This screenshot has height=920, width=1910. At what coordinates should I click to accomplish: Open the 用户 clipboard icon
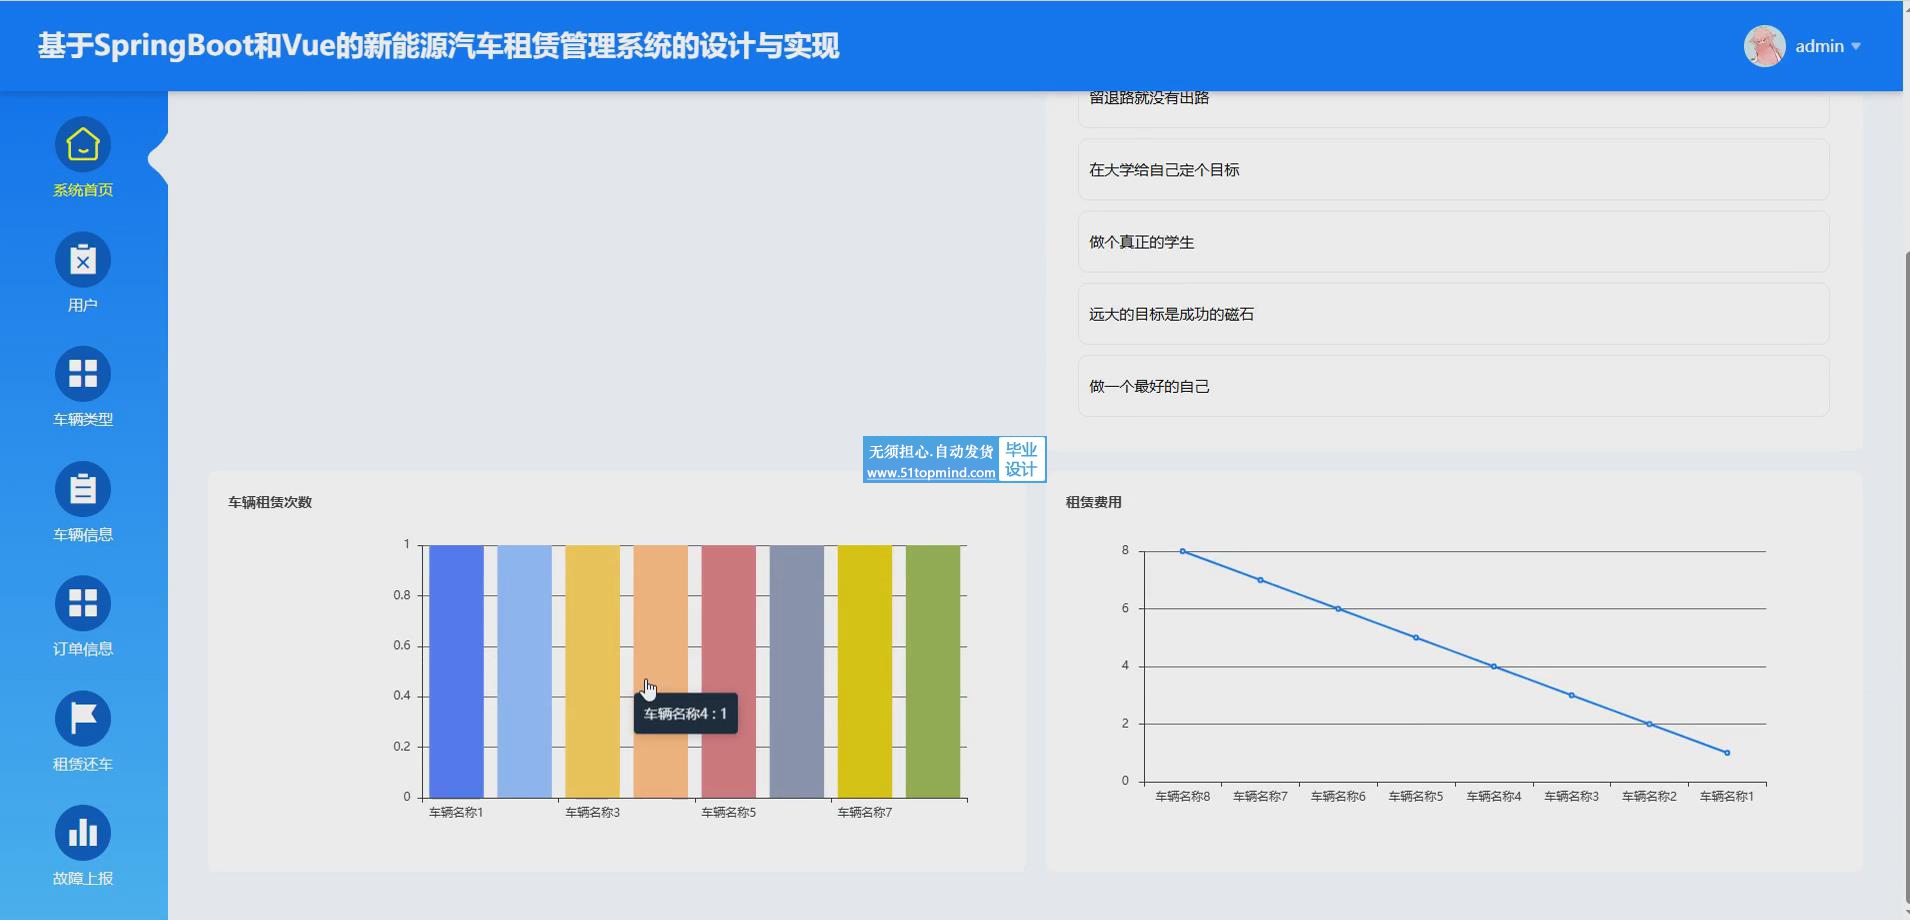click(x=82, y=260)
